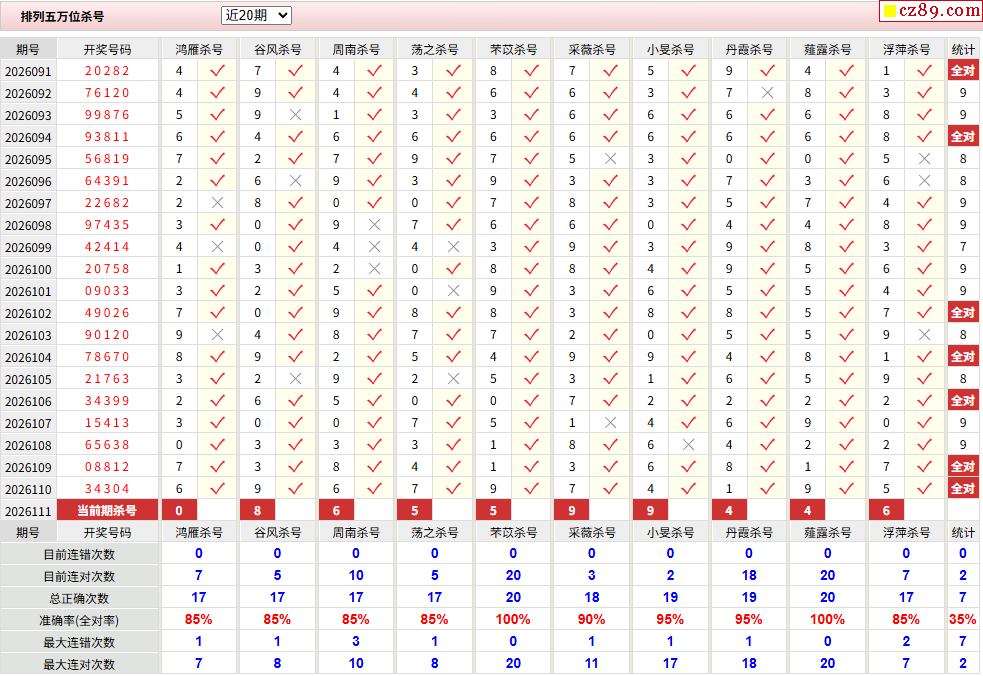983x676 pixels.
Task: Click the top 芣苡杀号 column header
Action: pos(513,50)
